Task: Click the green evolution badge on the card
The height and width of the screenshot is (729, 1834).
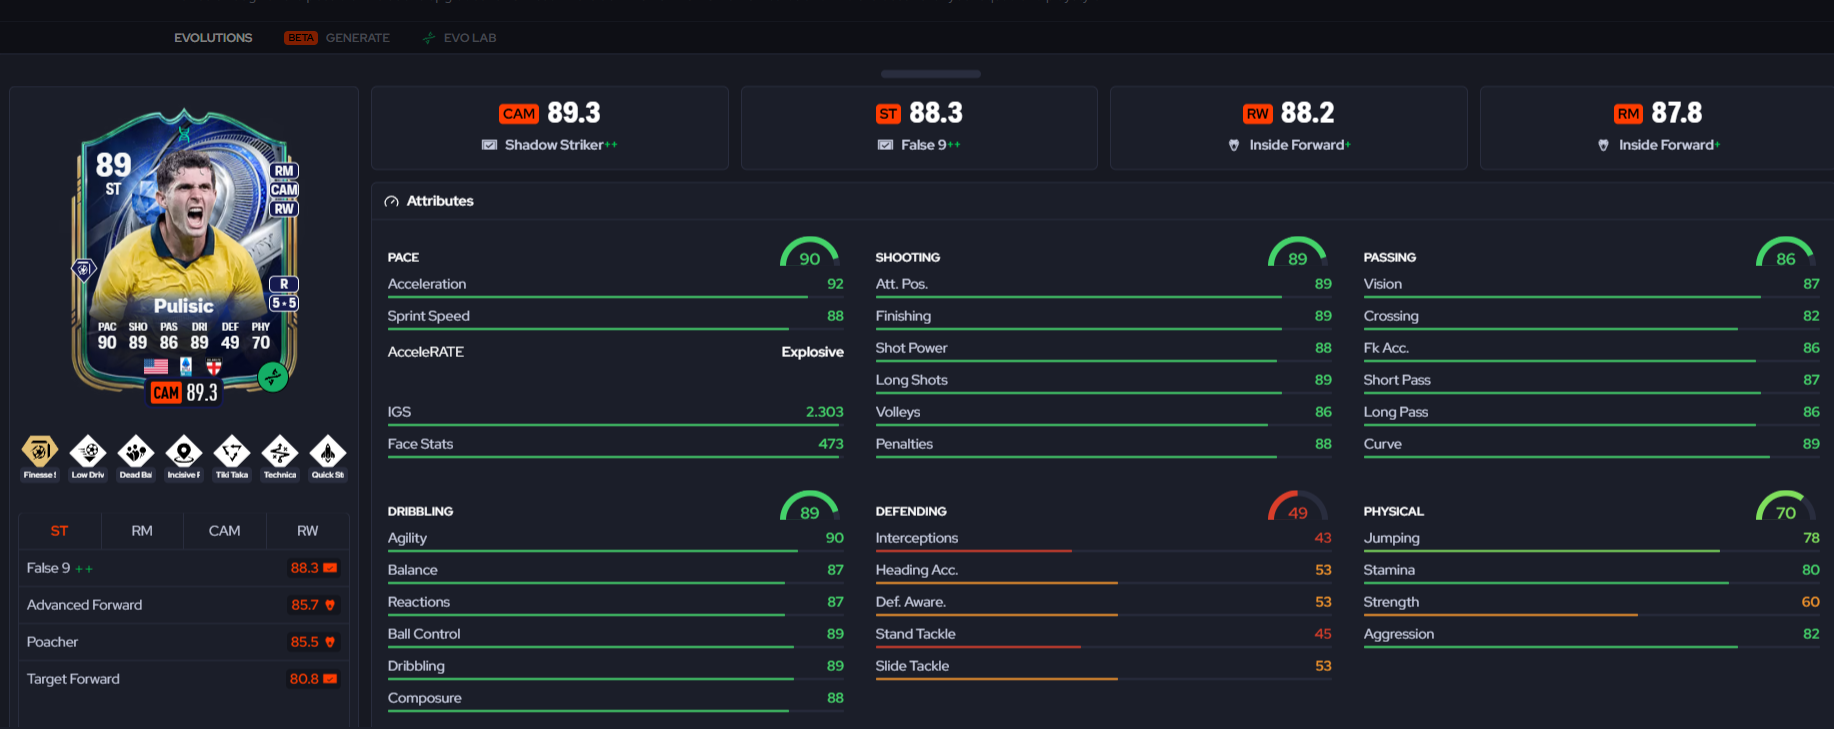Action: click(x=273, y=377)
